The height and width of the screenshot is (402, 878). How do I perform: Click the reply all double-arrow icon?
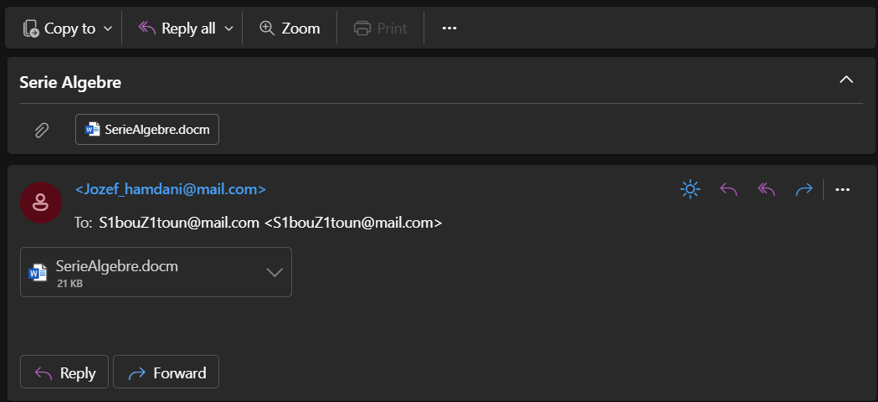pyautogui.click(x=767, y=189)
